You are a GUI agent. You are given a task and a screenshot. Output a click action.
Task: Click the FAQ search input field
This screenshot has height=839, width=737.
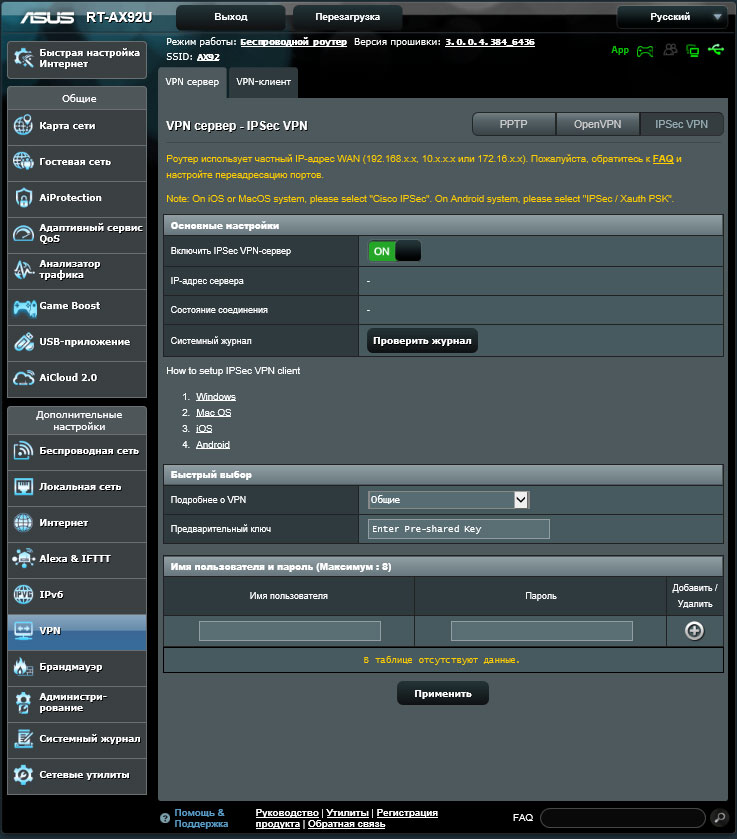click(622, 818)
